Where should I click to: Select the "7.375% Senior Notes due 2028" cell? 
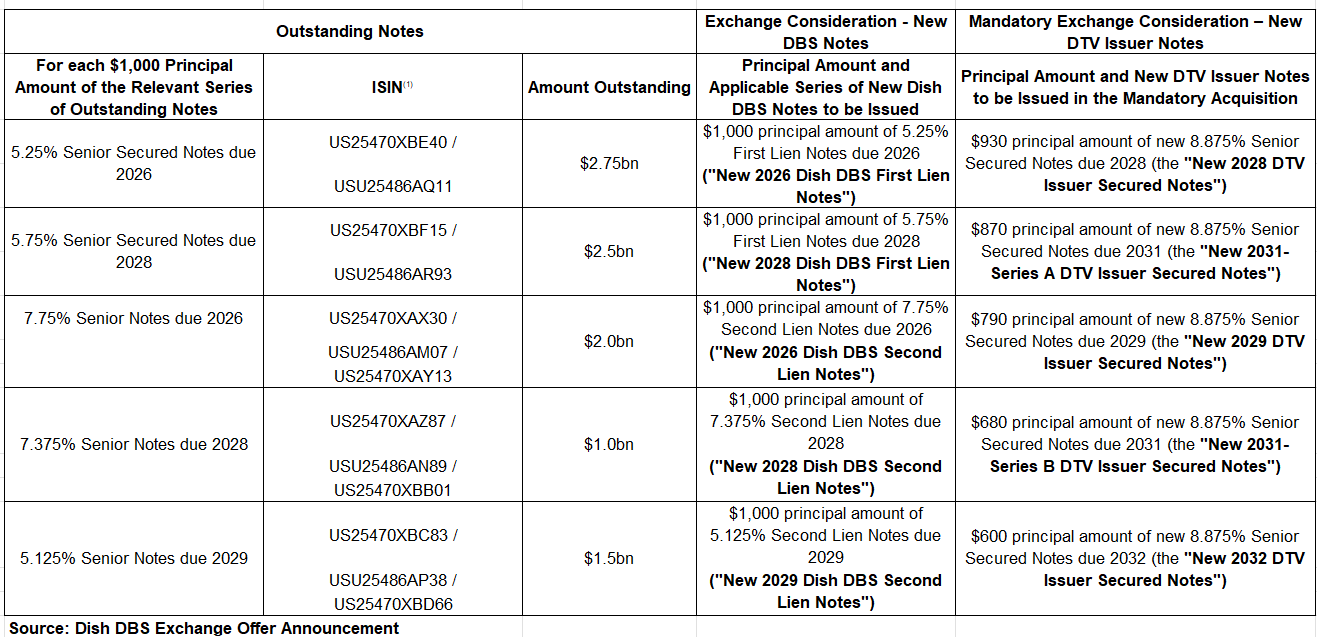click(133, 444)
